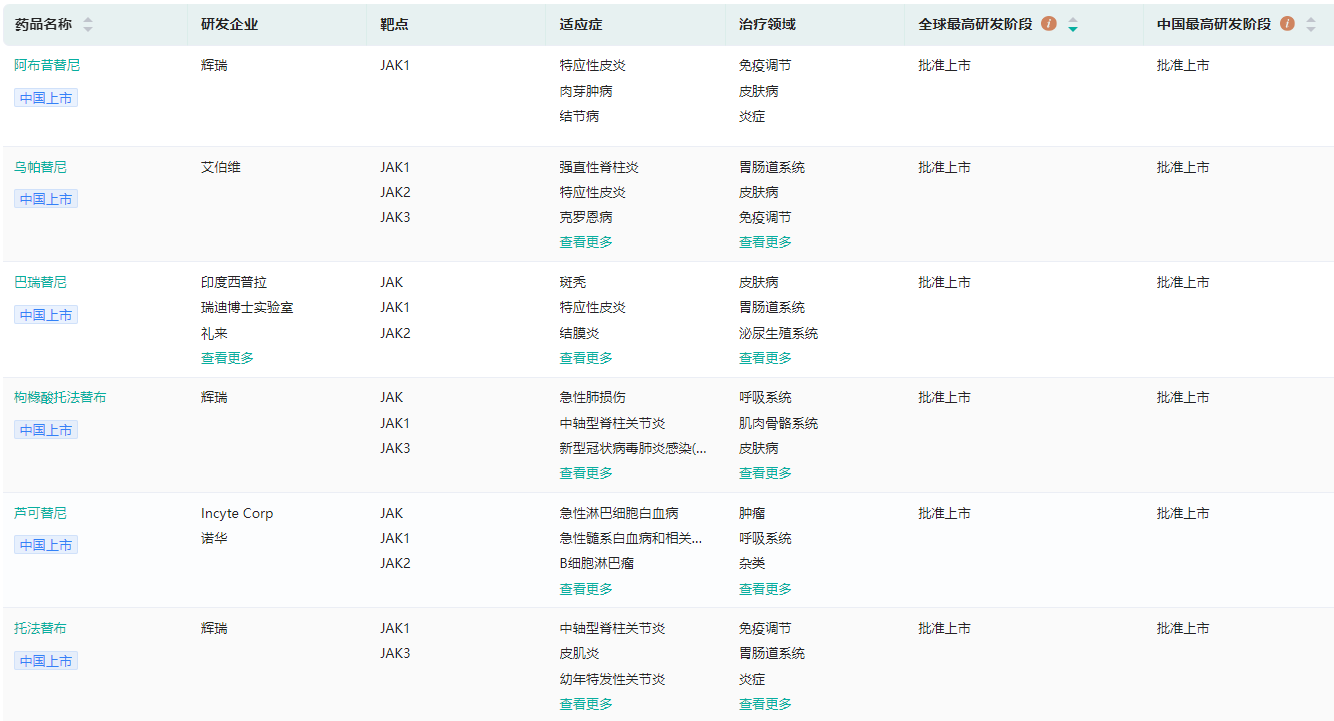
Task: Click the 皮肌炎 indication
Action: pos(579,653)
